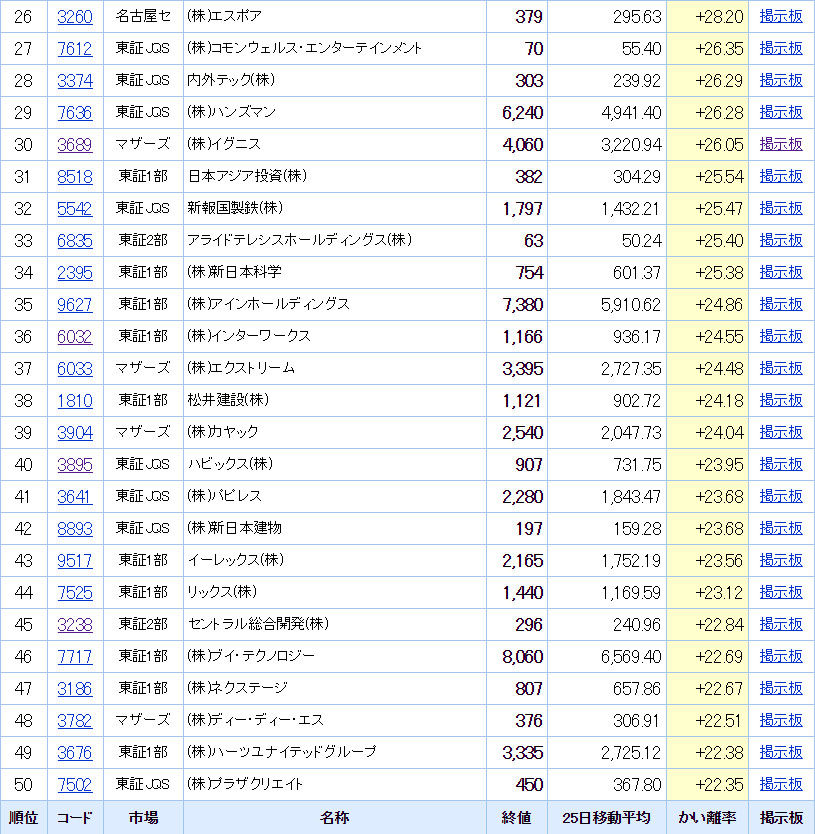Open 掲示板 link for イーレックス row
This screenshot has width=815, height=834.
pos(781,560)
